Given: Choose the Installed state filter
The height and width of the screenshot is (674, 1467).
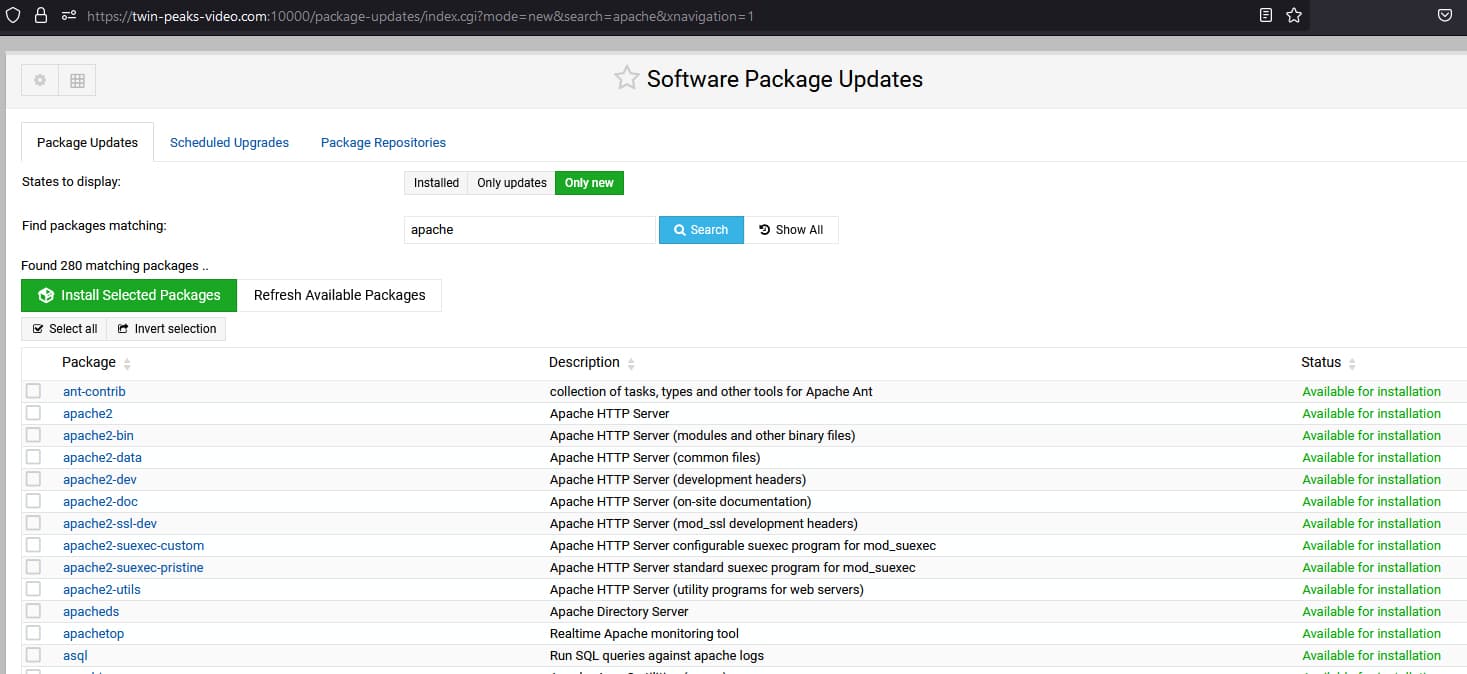Looking at the screenshot, I should 436,183.
